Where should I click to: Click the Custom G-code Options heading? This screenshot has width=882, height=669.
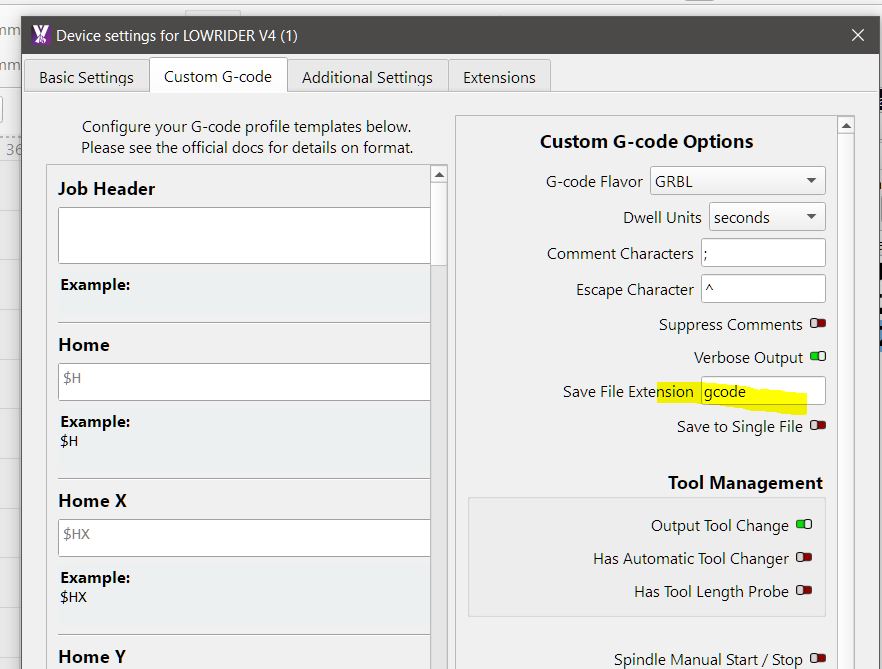click(x=646, y=142)
